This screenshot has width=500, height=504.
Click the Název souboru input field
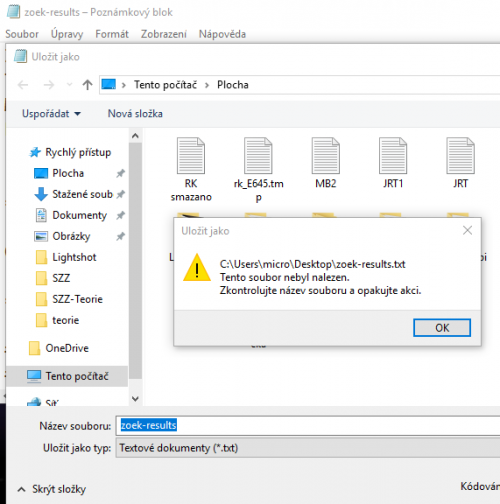308,425
